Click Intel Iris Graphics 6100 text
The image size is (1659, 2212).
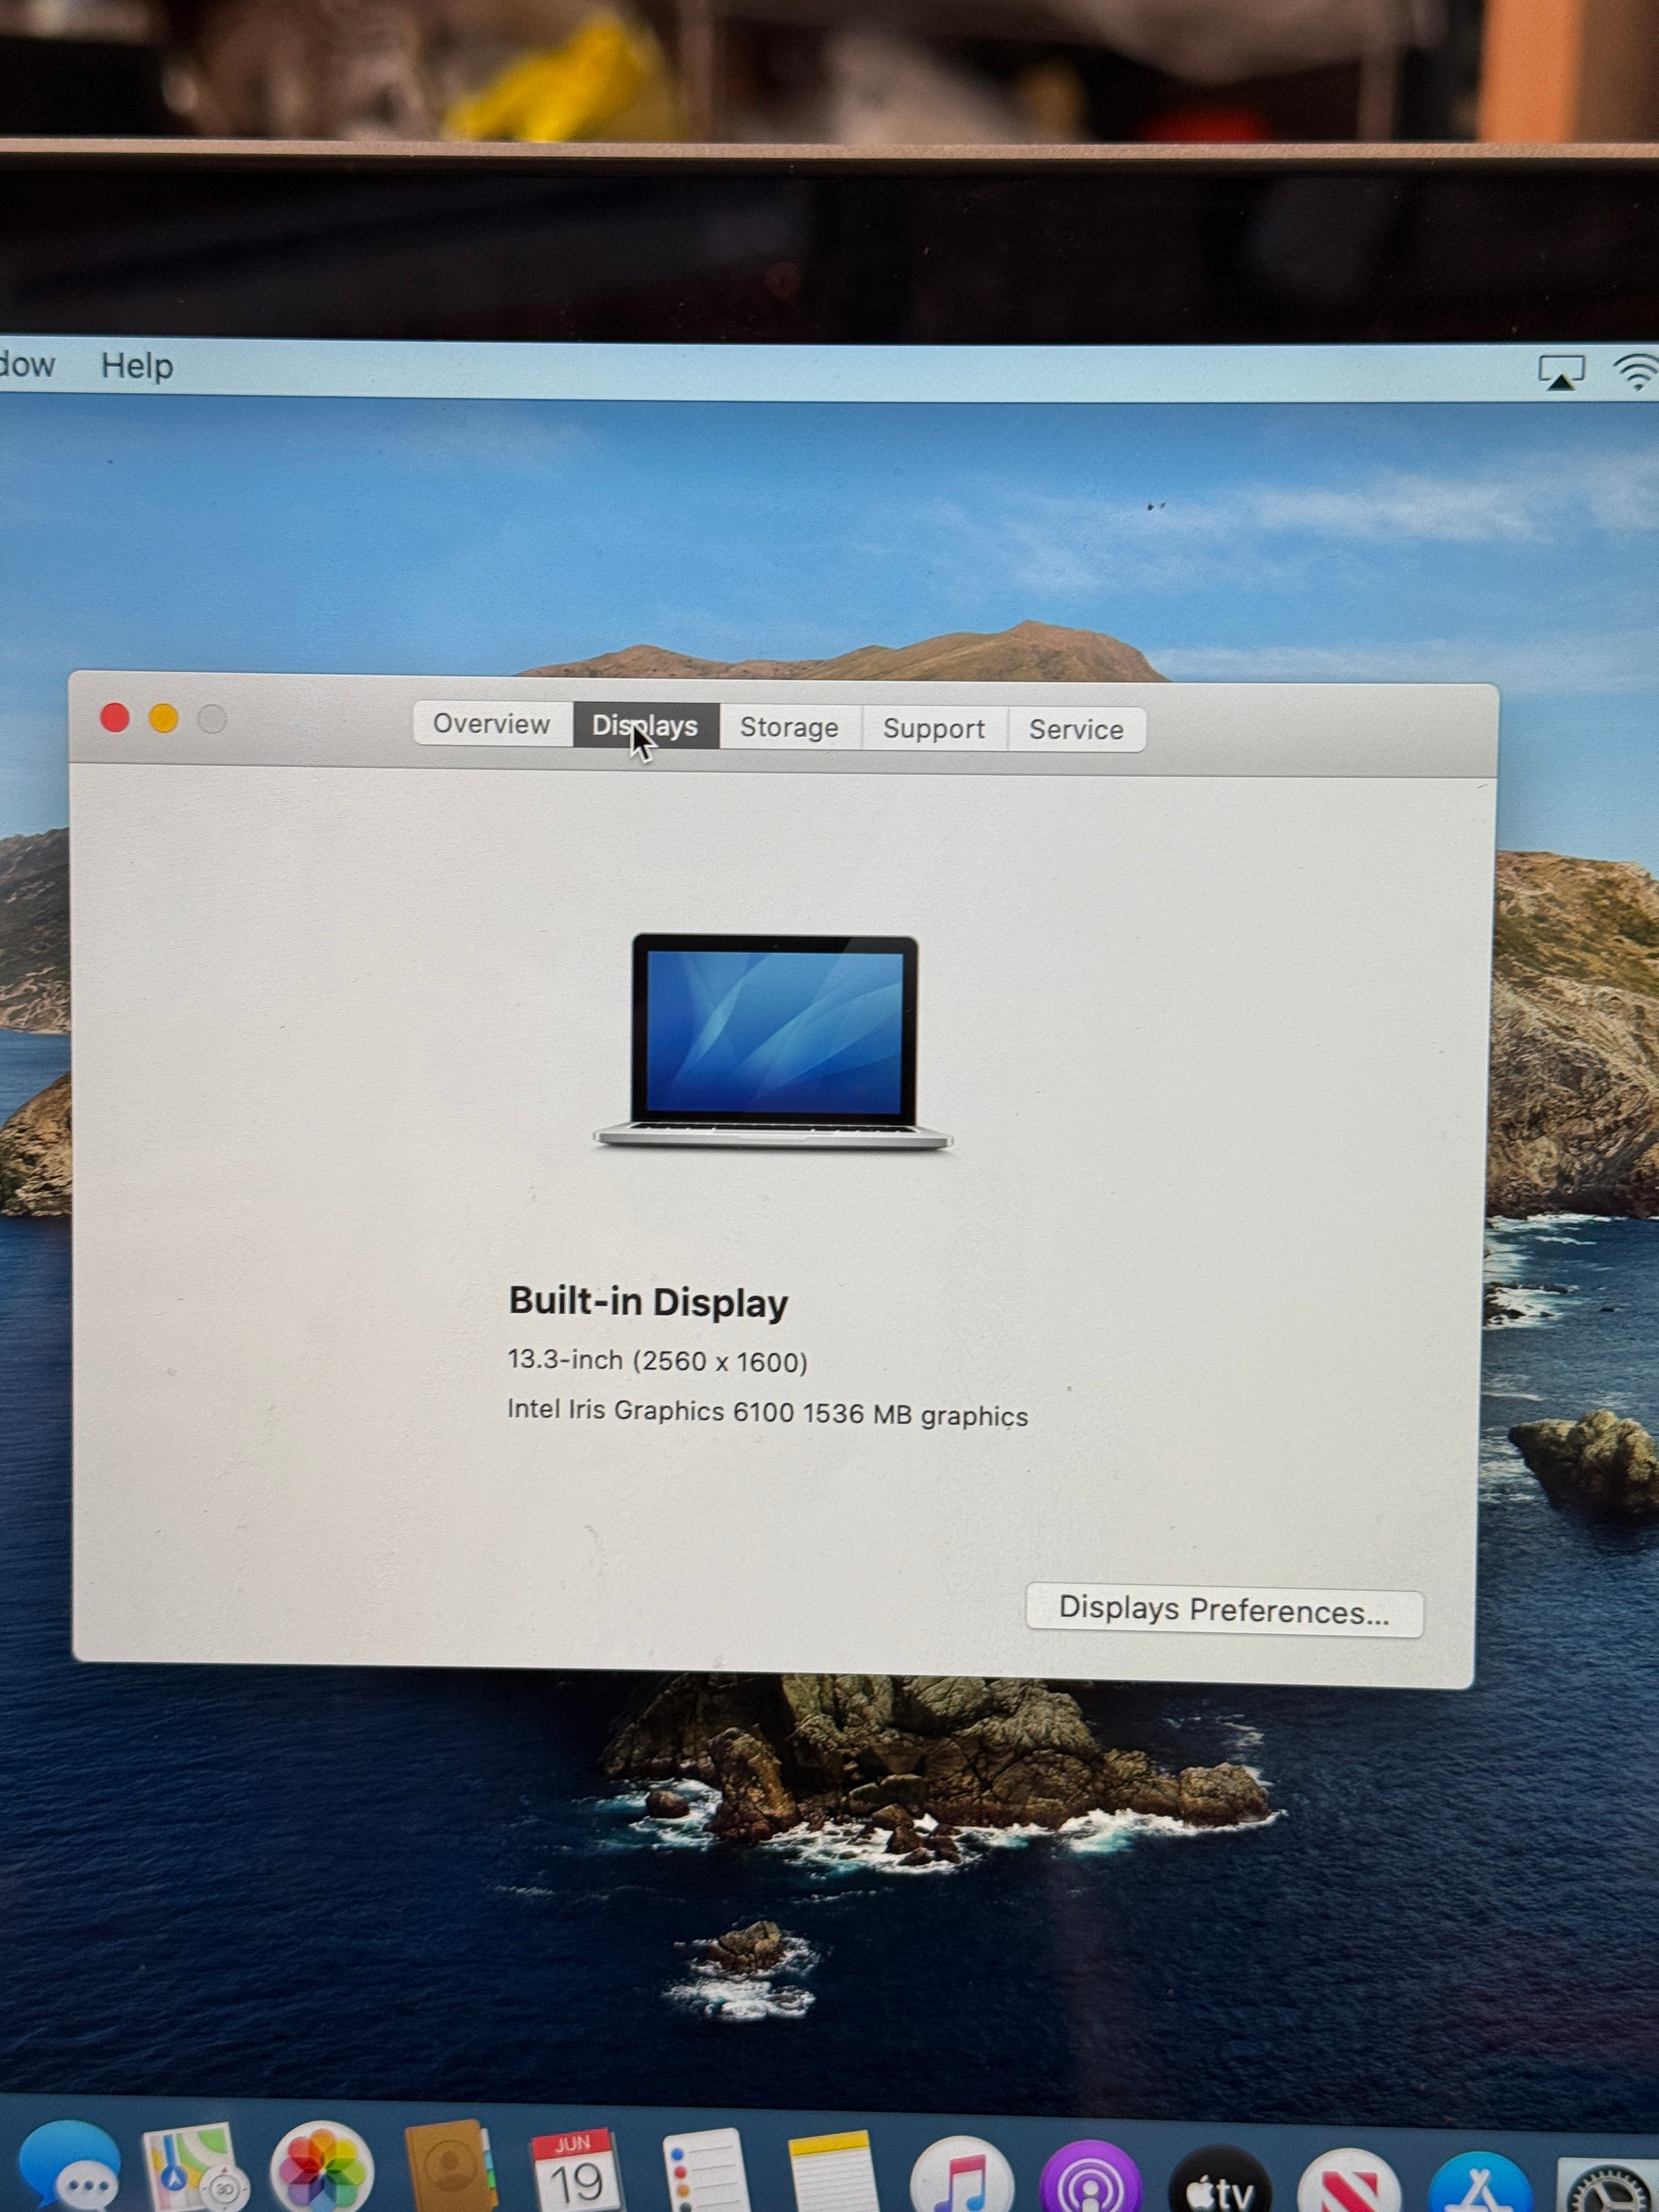pos(768,1413)
